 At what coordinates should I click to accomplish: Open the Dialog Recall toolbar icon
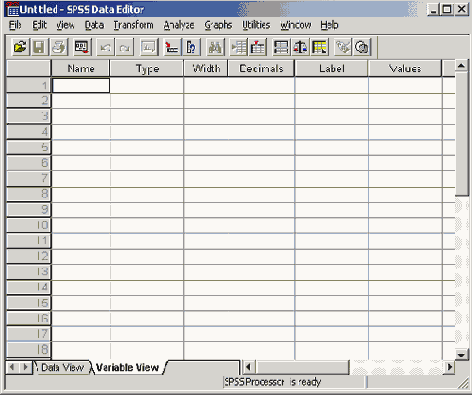(x=82, y=47)
